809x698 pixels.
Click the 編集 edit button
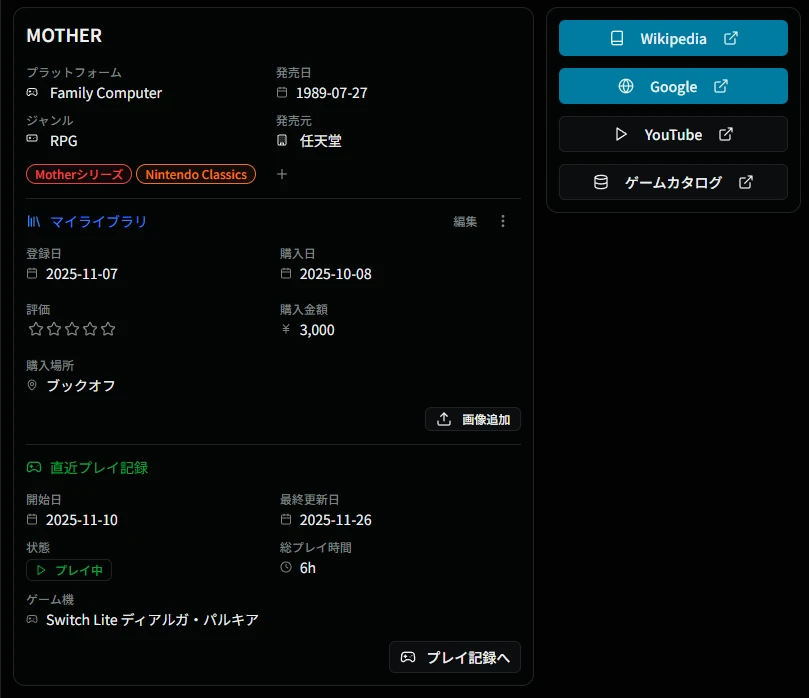pyautogui.click(x=465, y=221)
